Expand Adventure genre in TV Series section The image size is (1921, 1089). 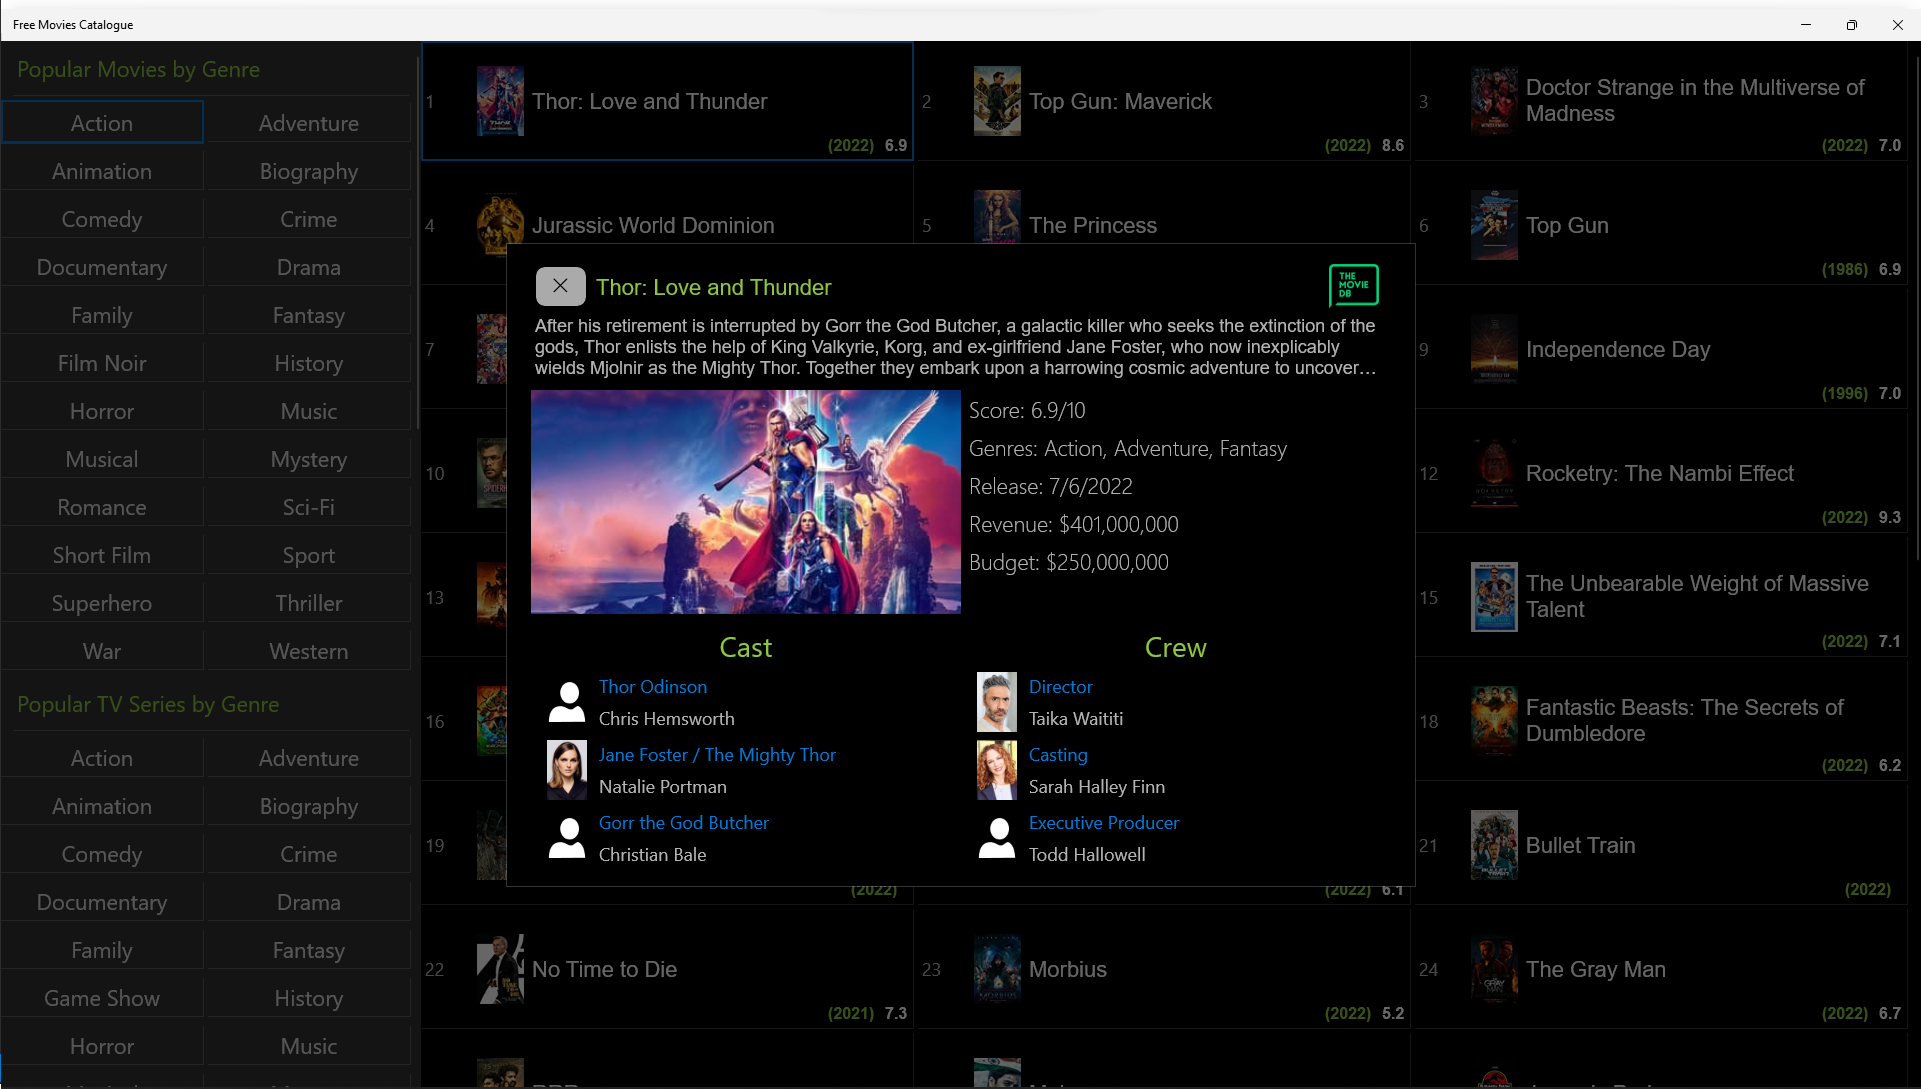307,758
